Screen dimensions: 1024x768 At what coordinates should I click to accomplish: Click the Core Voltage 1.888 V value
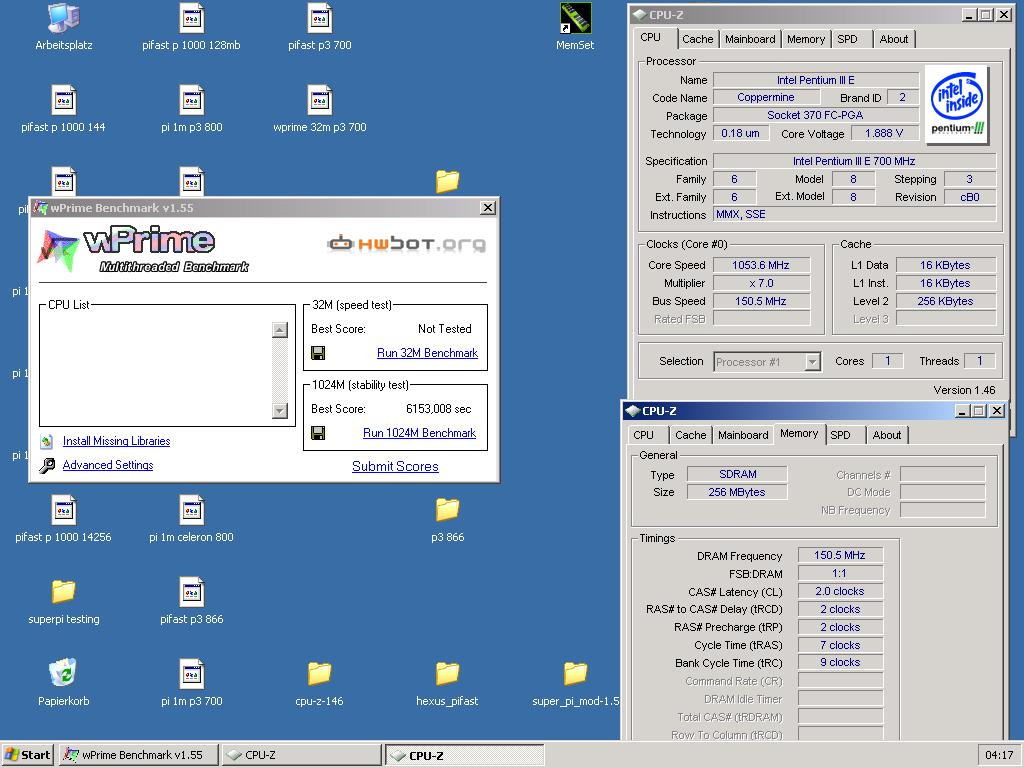point(884,133)
